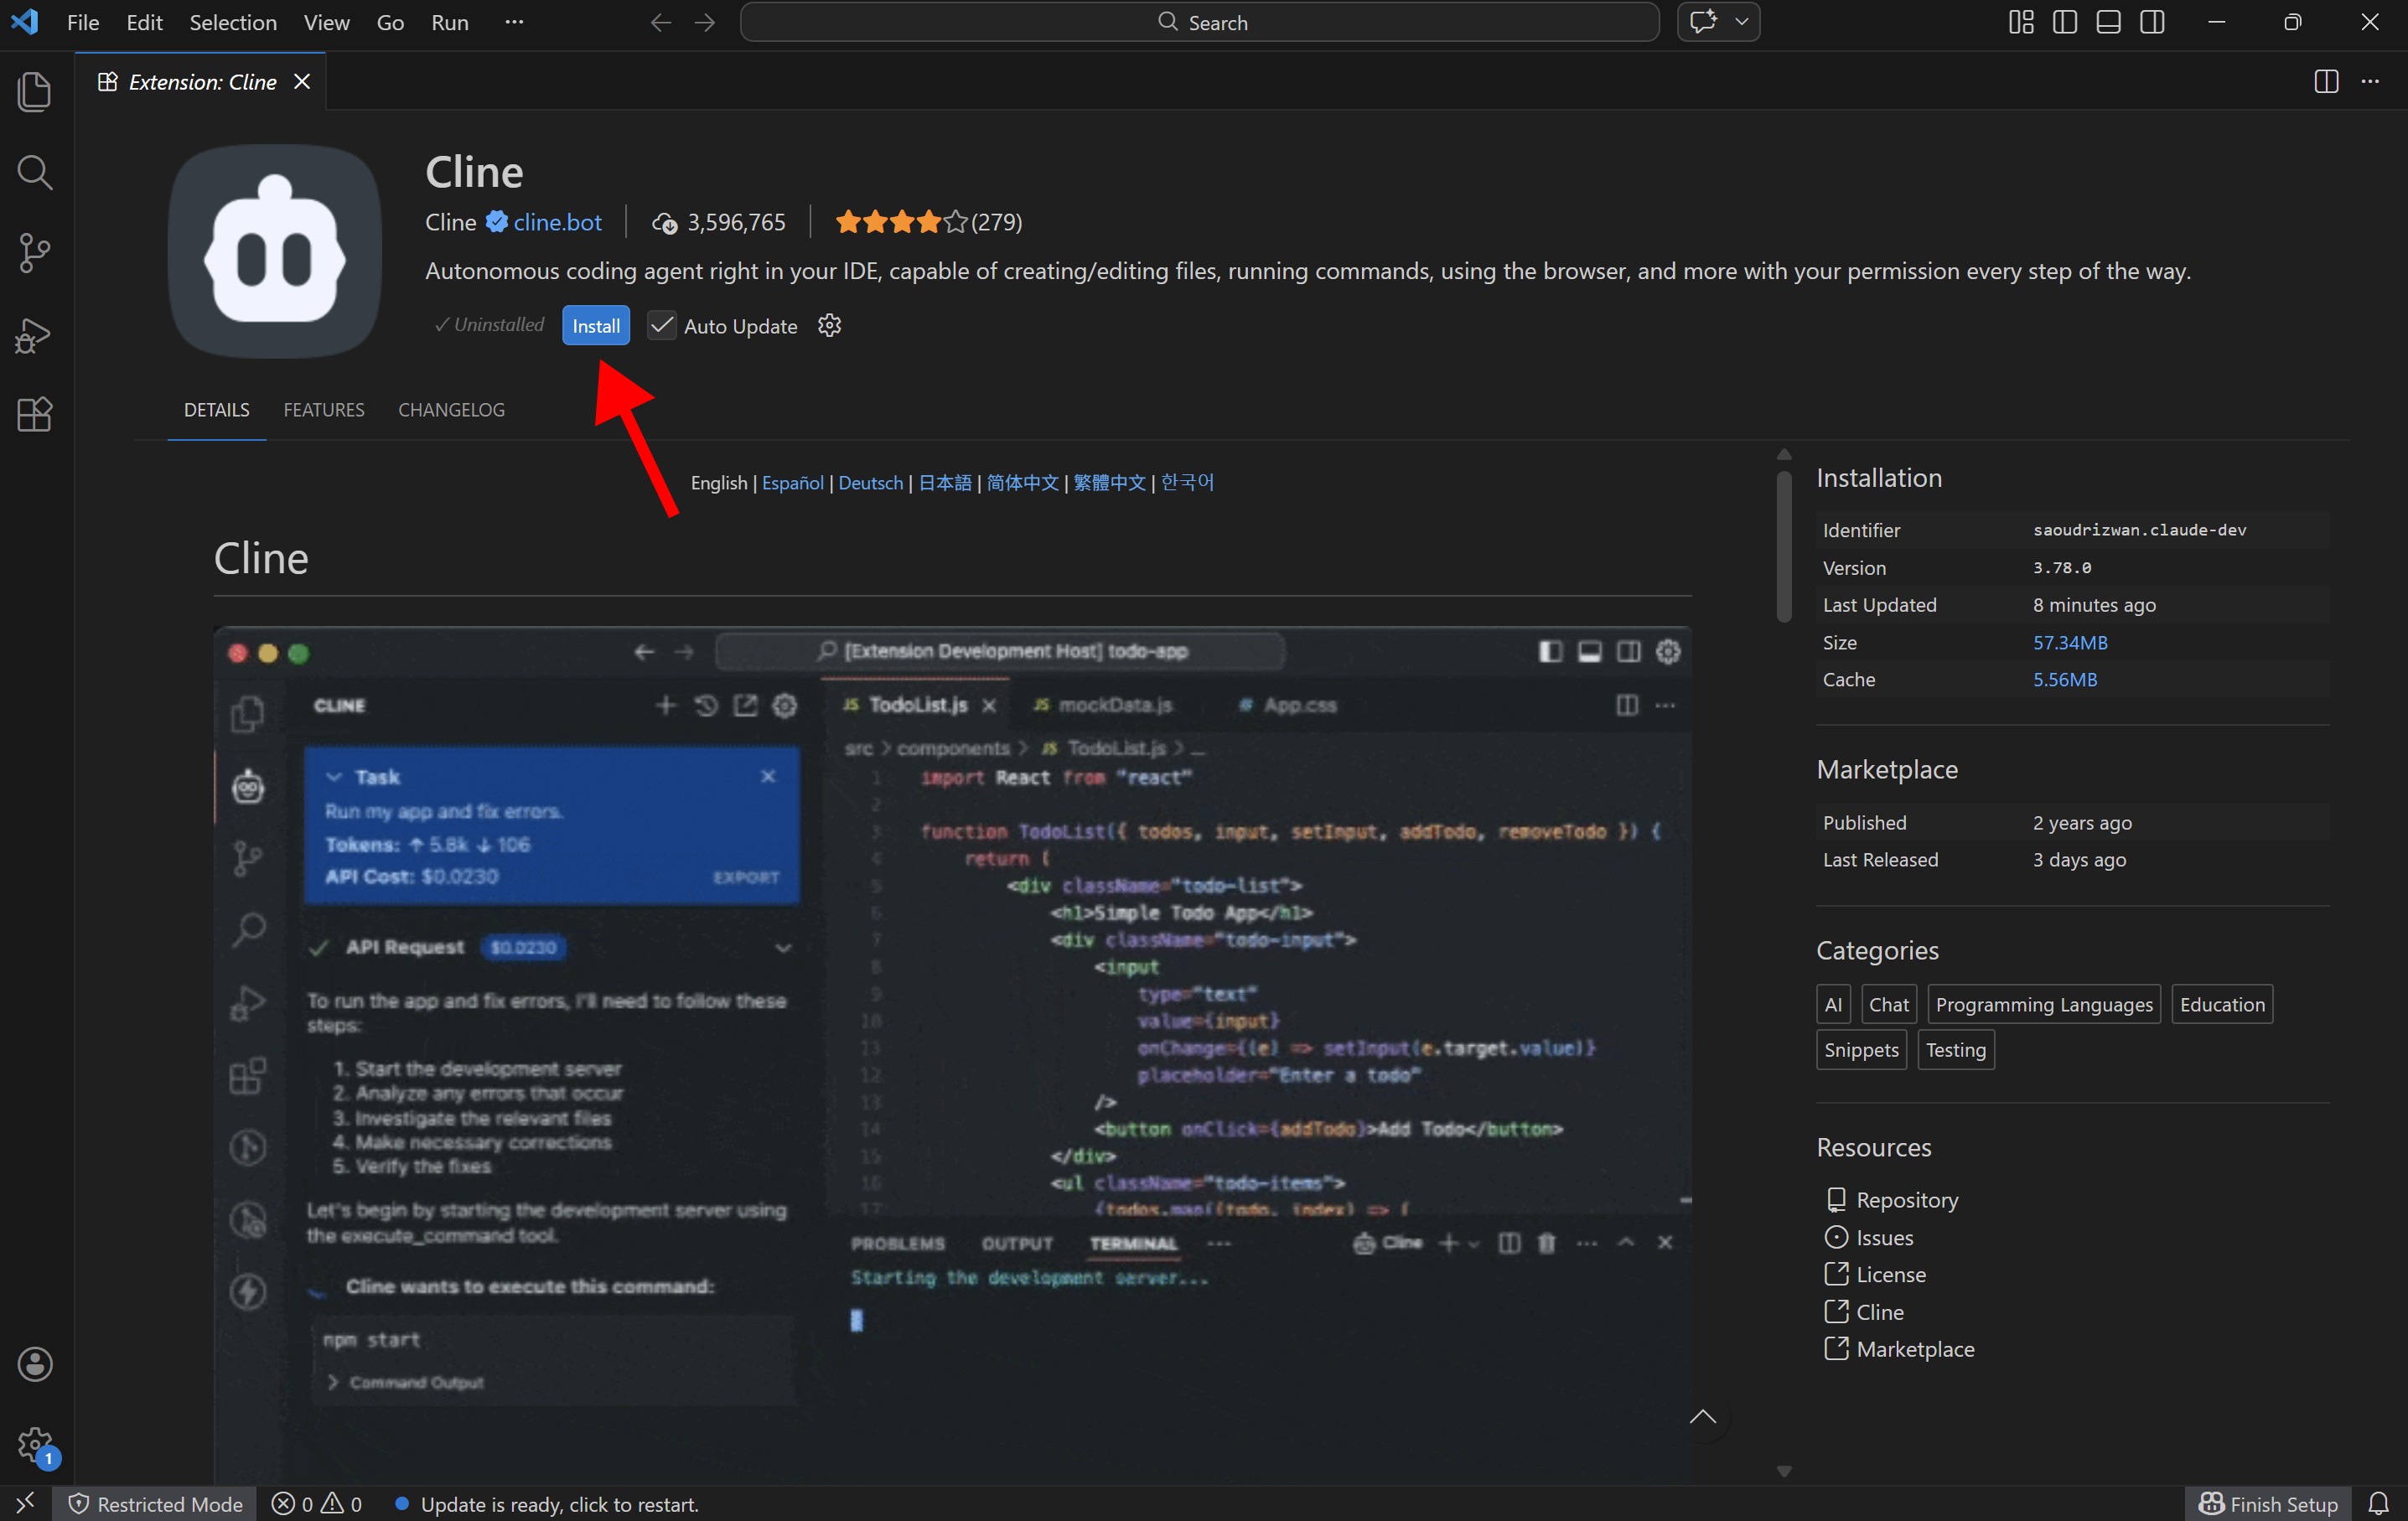The image size is (2408, 1521).
Task: Open the Selection menu
Action: (232, 22)
